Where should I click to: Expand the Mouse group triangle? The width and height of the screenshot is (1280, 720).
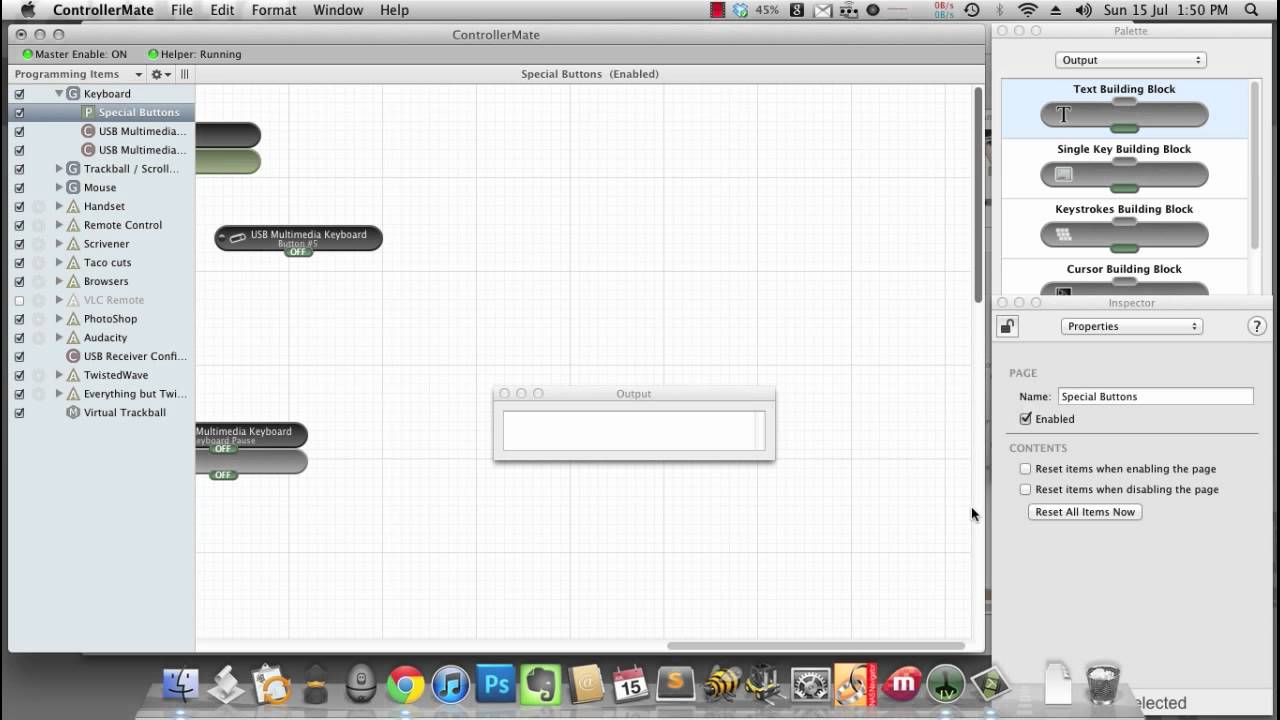coord(59,187)
